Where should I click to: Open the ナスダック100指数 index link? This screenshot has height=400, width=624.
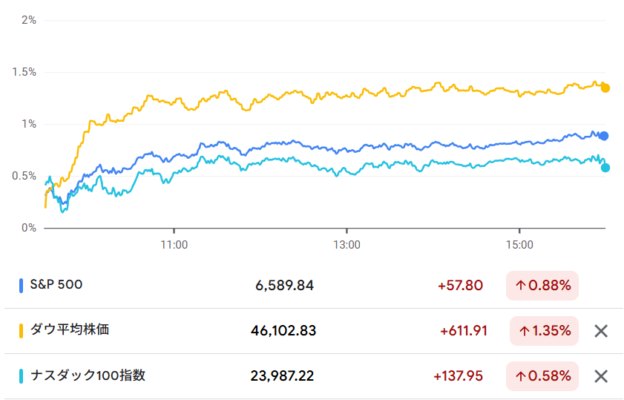coord(88,375)
